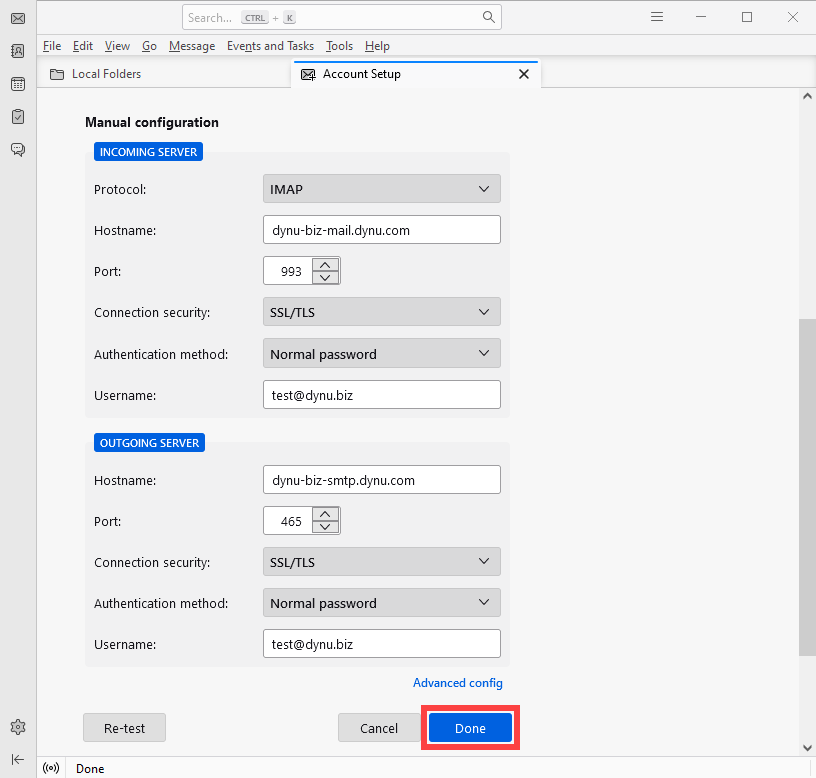Increase the outgoing port 465 value
Screen dimensions: 816x778
[x=325, y=515]
